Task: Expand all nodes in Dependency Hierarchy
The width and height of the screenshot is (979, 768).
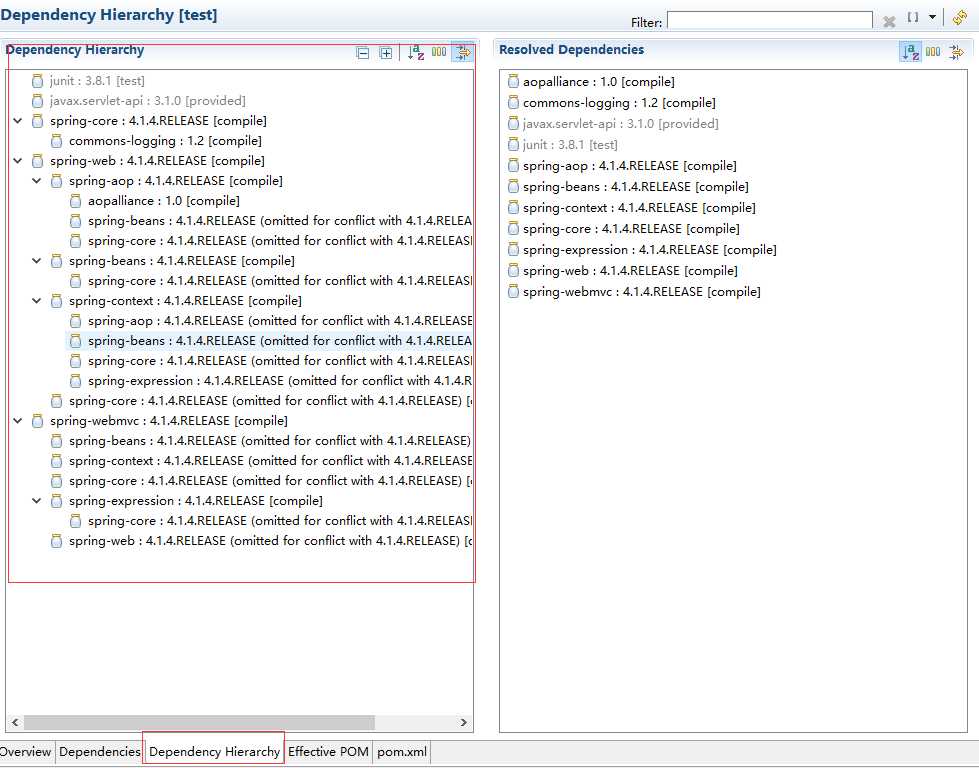Action: (x=386, y=53)
